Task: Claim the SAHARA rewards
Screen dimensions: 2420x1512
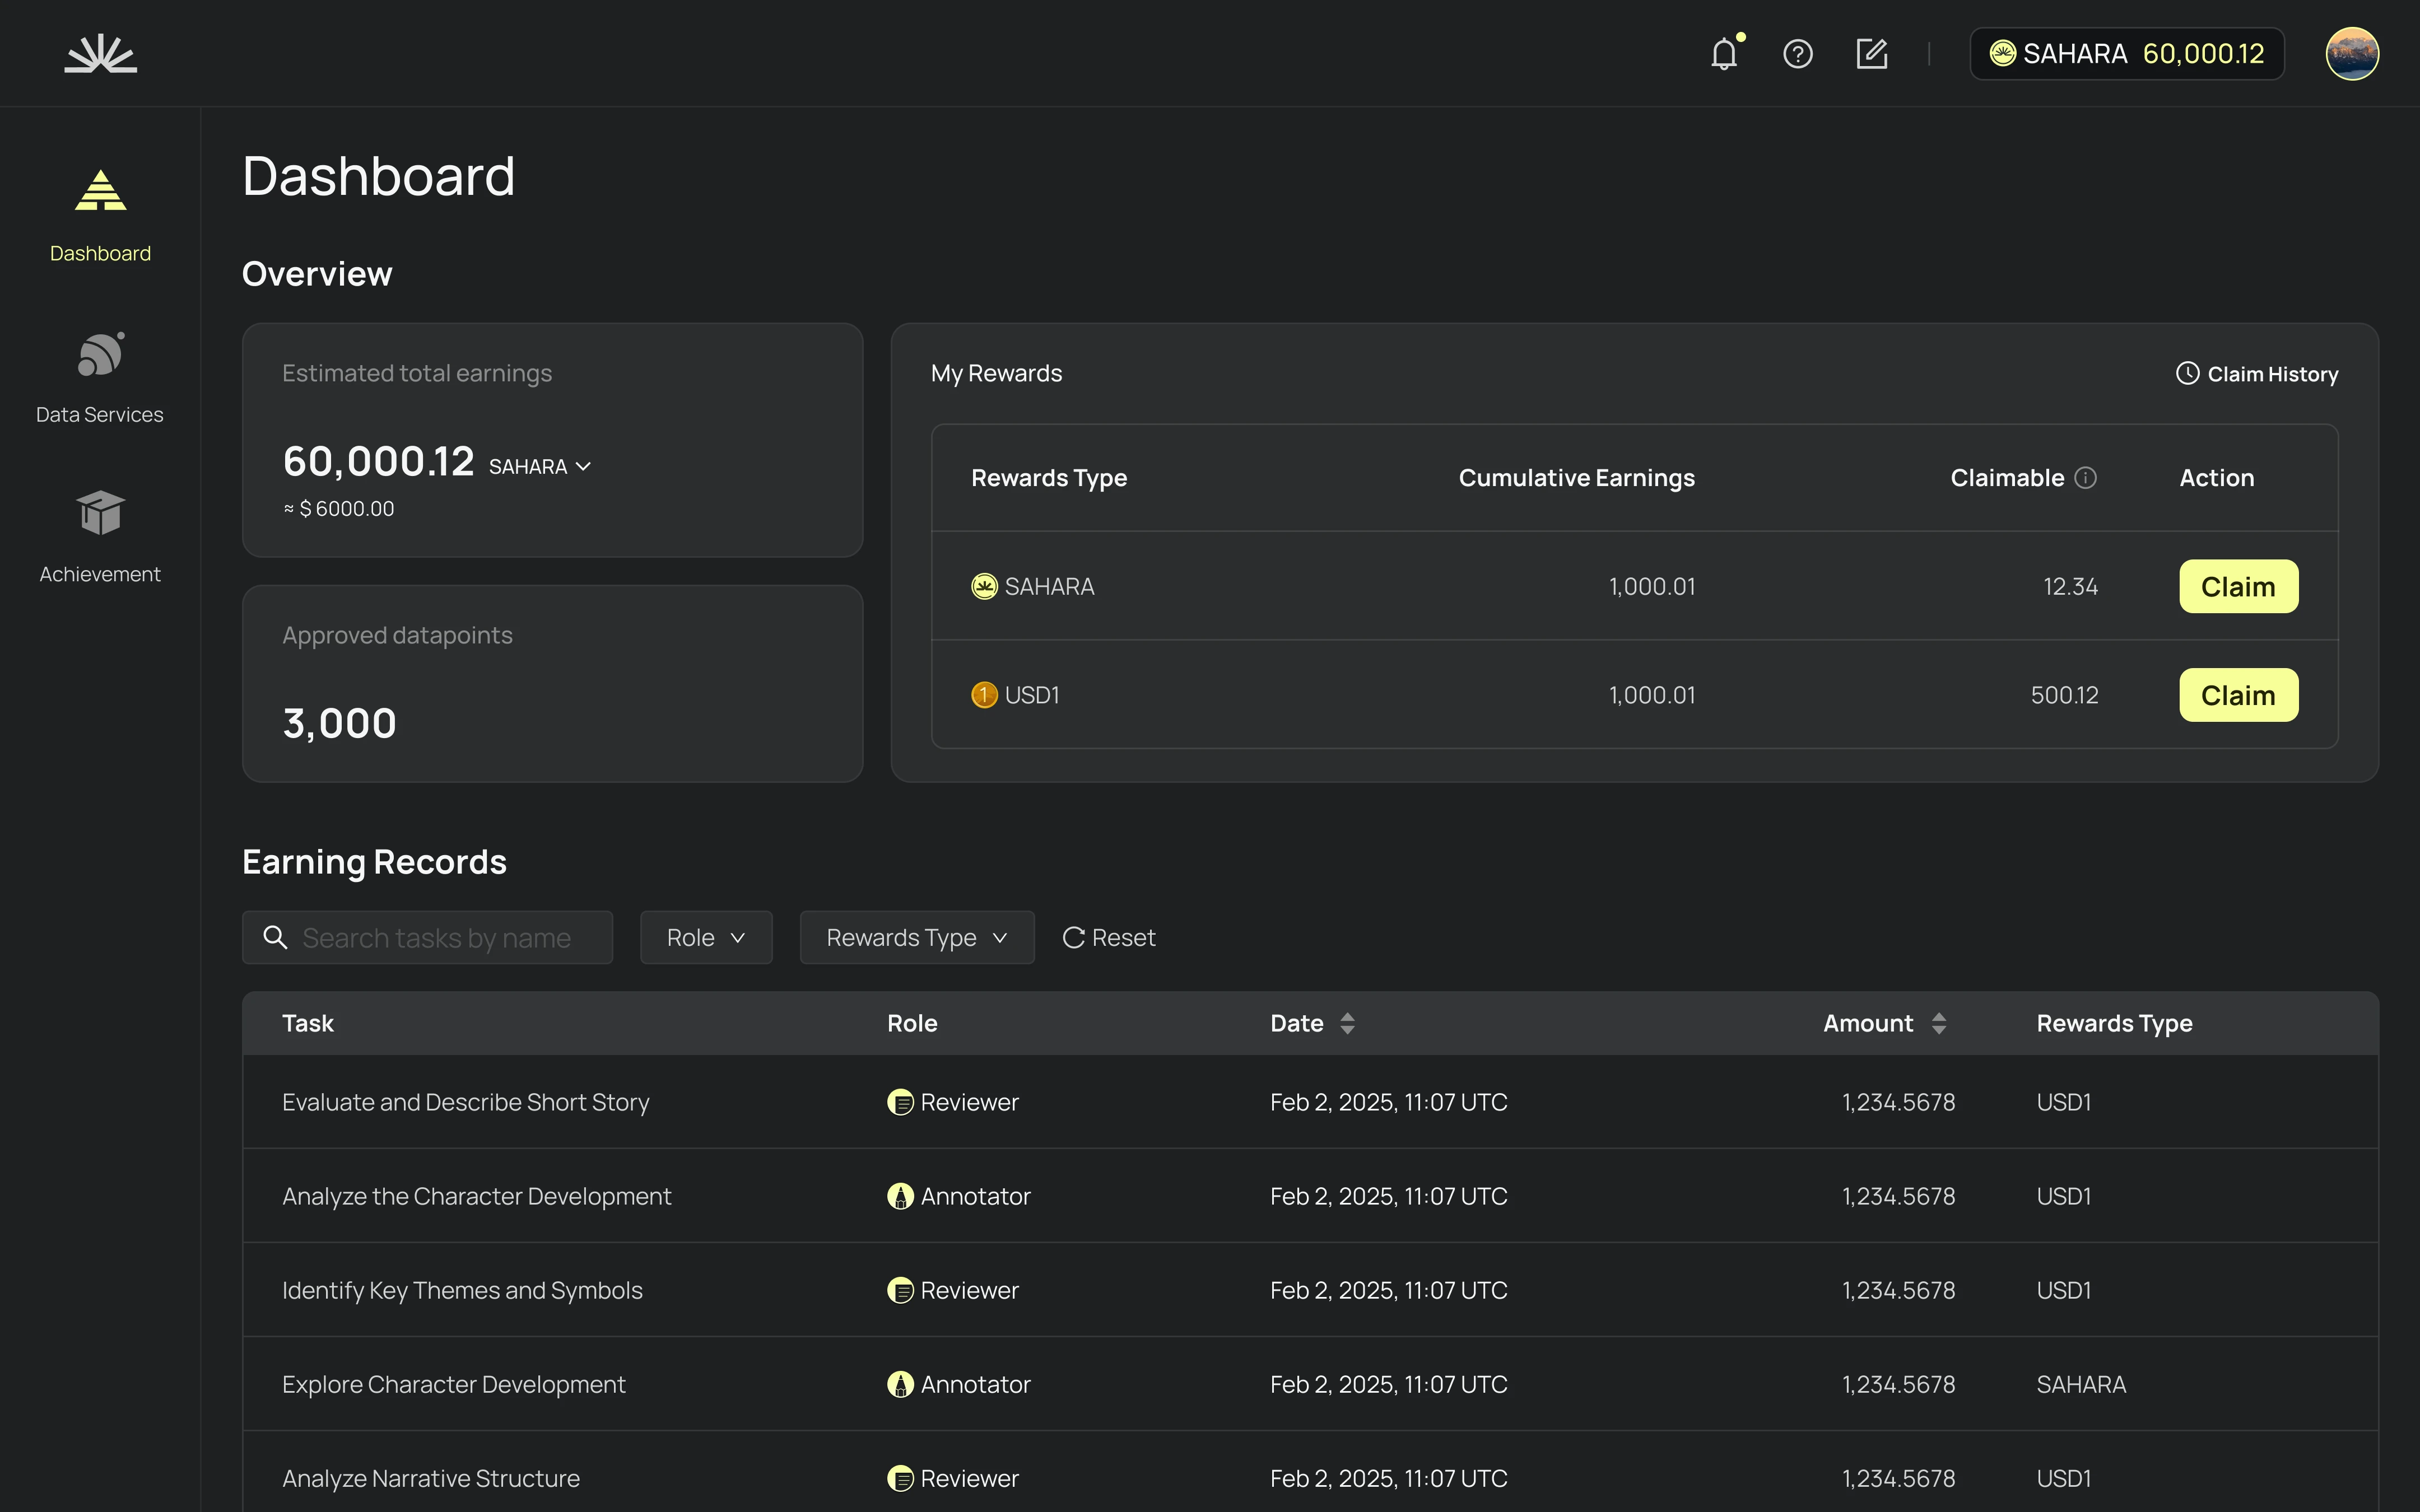Action: point(2238,587)
